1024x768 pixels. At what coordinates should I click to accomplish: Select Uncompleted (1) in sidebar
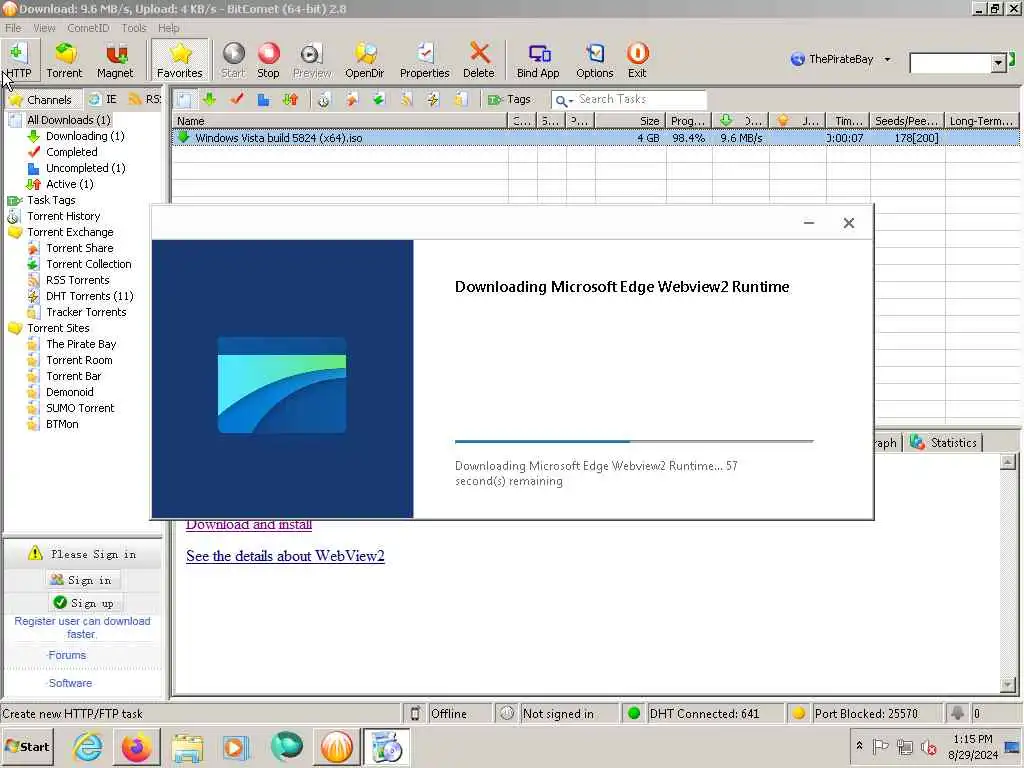click(x=86, y=168)
